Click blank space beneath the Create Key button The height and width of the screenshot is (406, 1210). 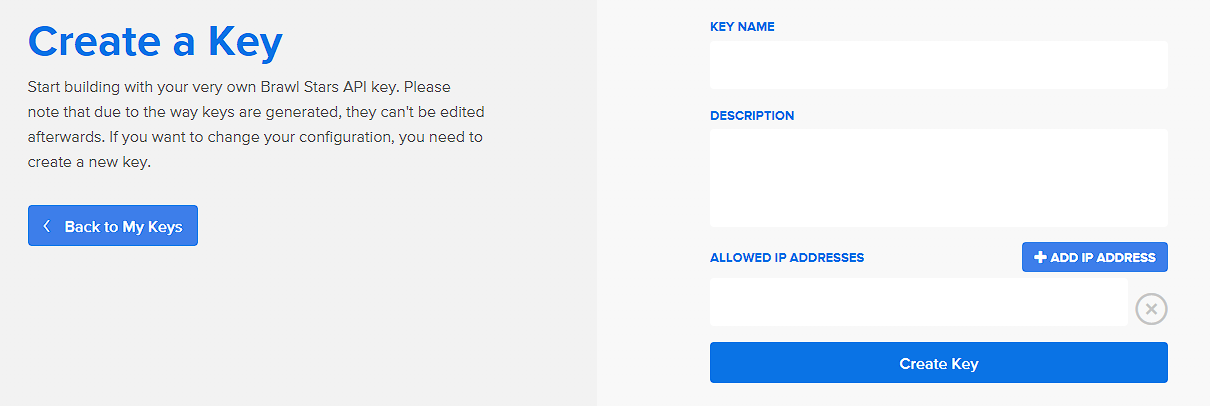click(x=938, y=395)
